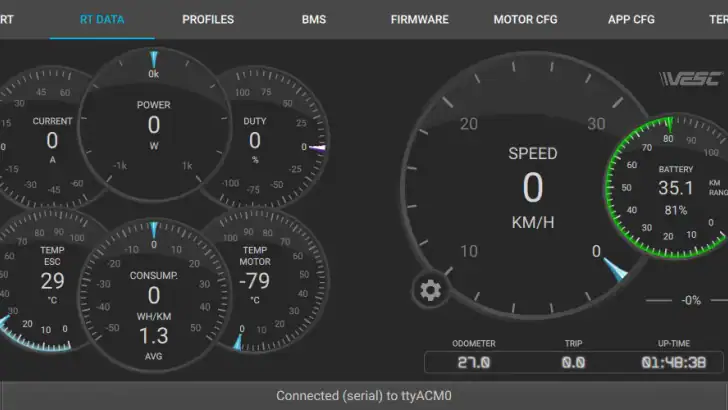Image resolution: width=728 pixels, height=410 pixels.
Task: Open the BMS tab
Action: coord(314,20)
